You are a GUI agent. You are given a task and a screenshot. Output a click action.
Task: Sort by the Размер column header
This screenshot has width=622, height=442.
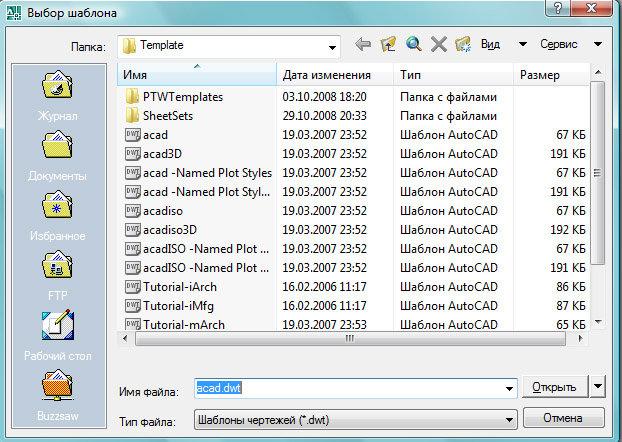[x=551, y=75]
